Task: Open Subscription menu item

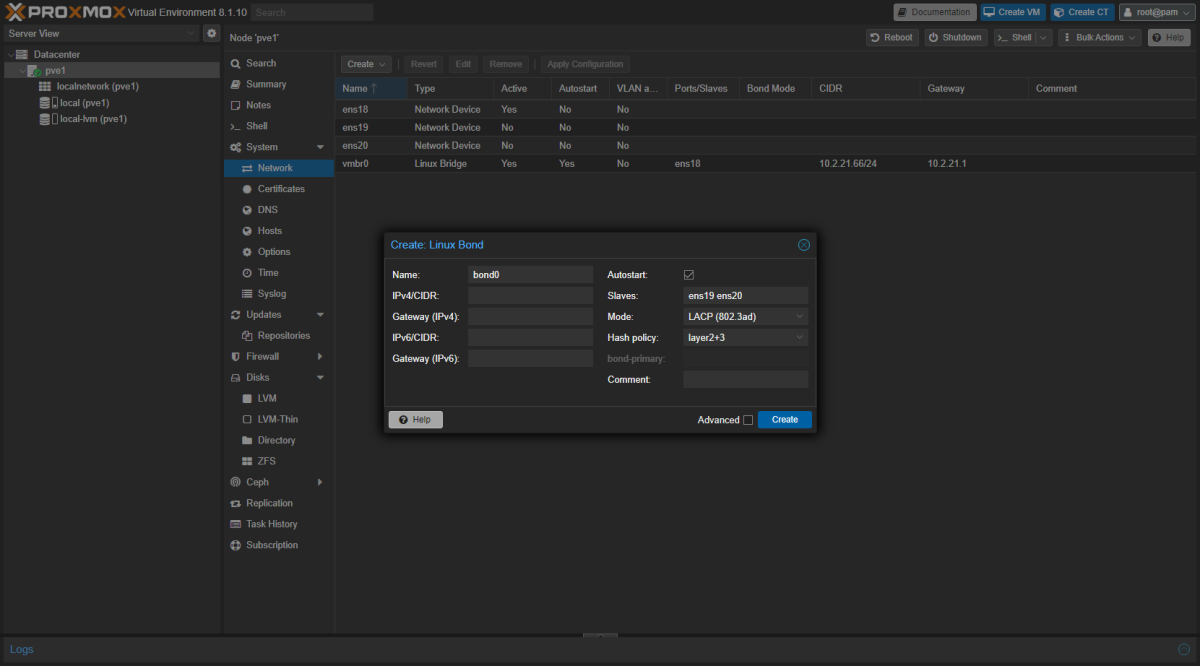Action: click(x=279, y=545)
